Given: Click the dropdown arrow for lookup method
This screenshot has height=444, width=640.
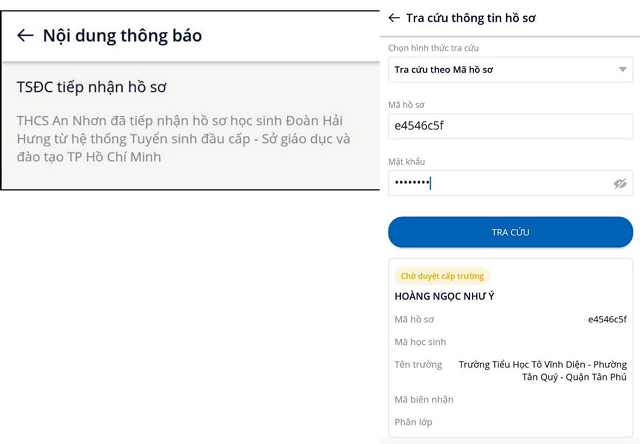Looking at the screenshot, I should click(x=622, y=70).
